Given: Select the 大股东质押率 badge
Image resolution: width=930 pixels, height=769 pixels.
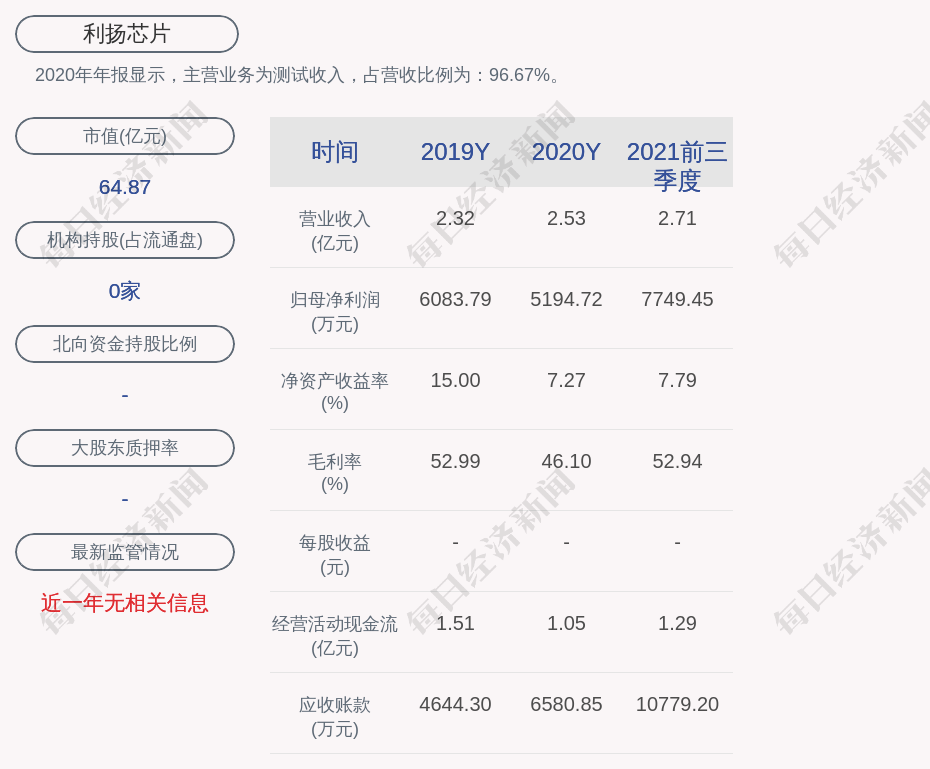Looking at the screenshot, I should [125, 448].
